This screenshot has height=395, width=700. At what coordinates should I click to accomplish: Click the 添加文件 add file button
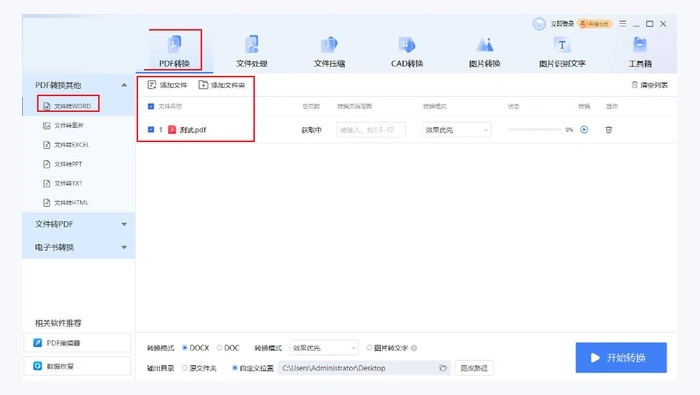coord(167,85)
